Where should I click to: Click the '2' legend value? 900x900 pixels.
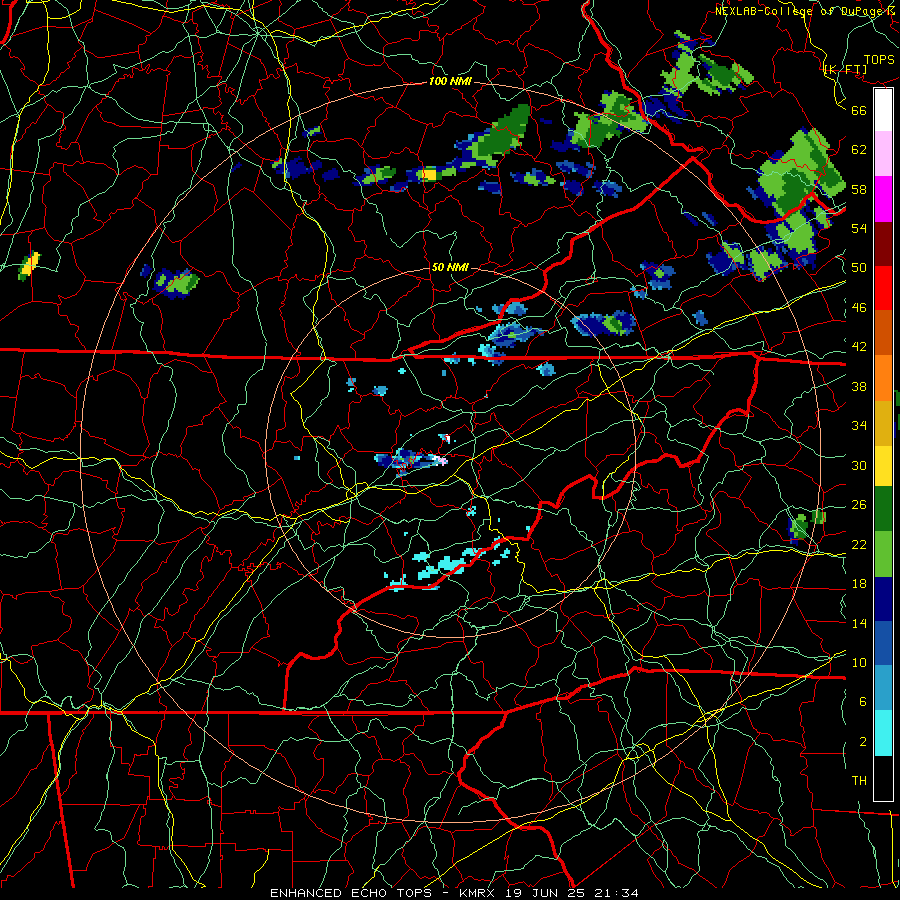863,742
